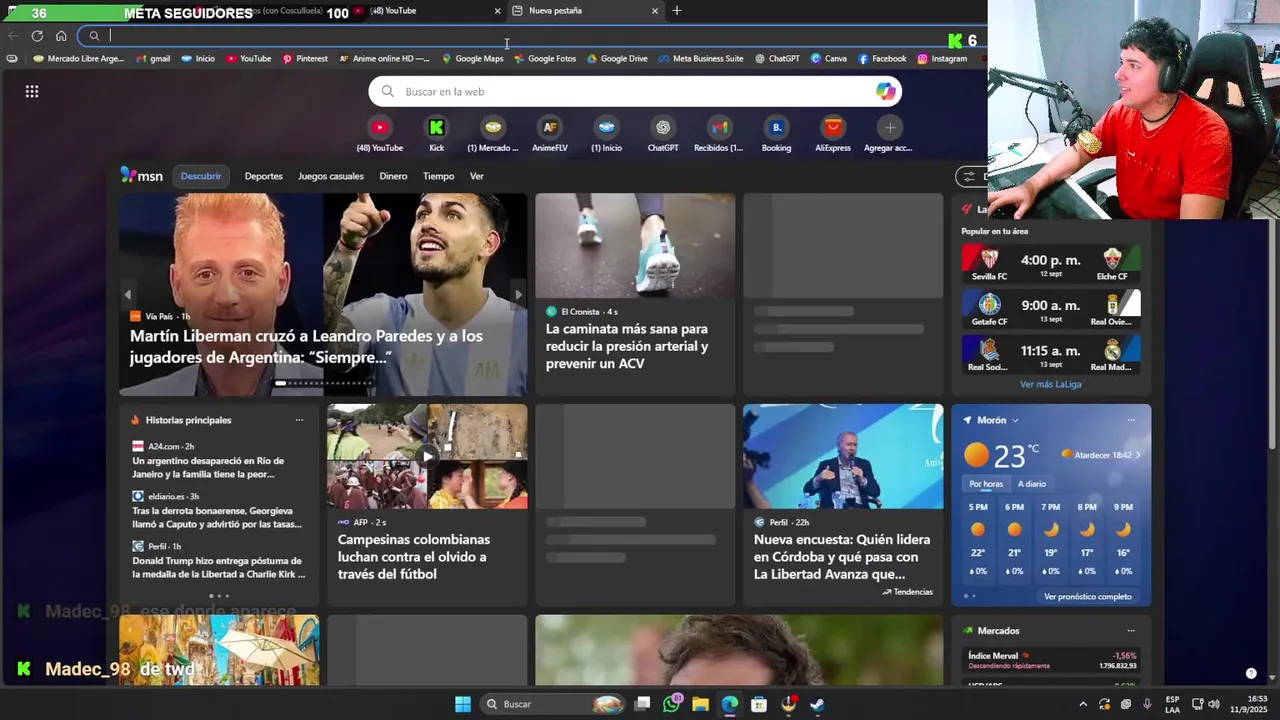This screenshot has width=1280, height=720.
Task: Go to the browser home page icon
Action: click(x=61, y=36)
